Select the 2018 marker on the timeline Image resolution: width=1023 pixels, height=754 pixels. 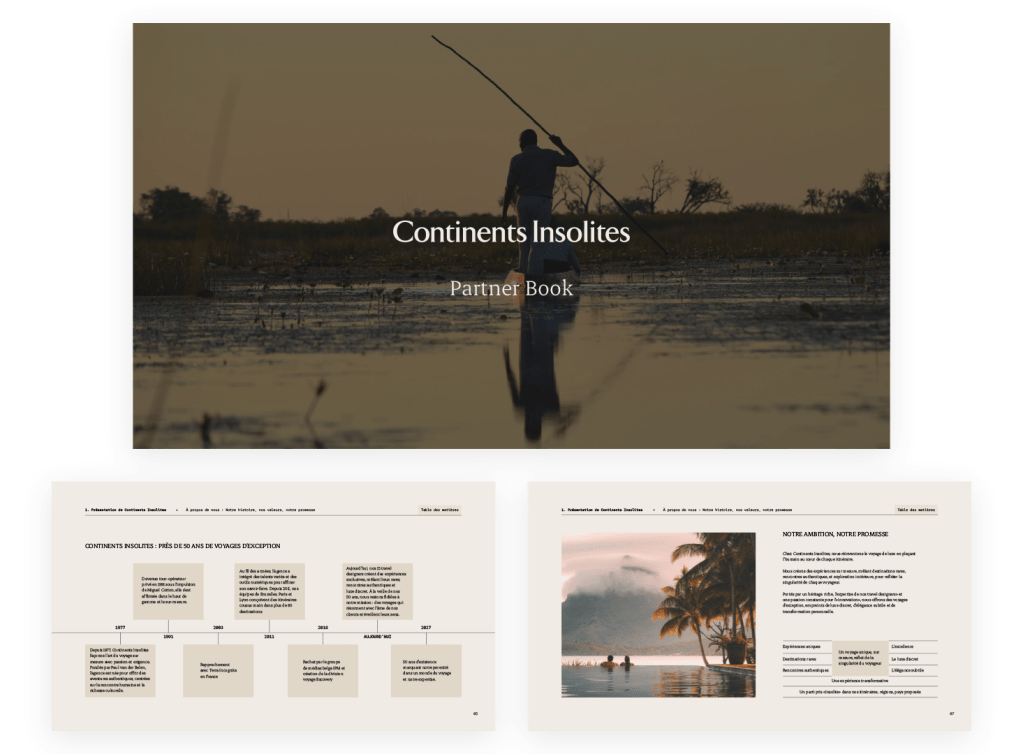point(322,628)
